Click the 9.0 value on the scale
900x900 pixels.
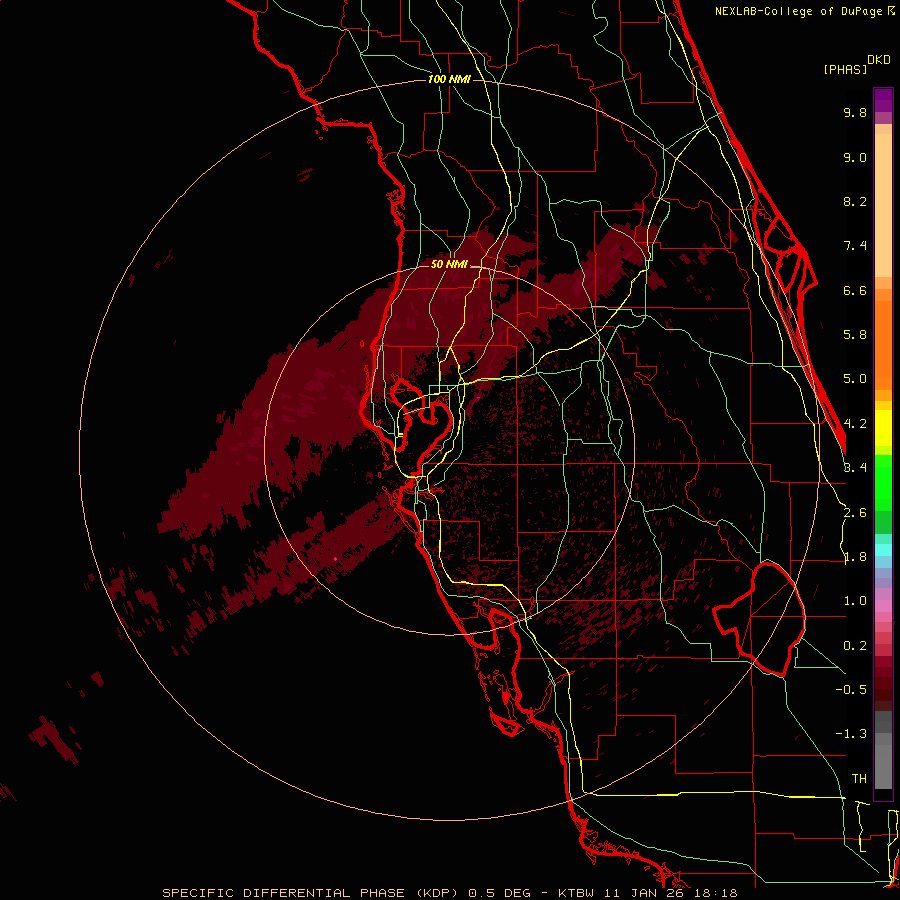[855, 157]
